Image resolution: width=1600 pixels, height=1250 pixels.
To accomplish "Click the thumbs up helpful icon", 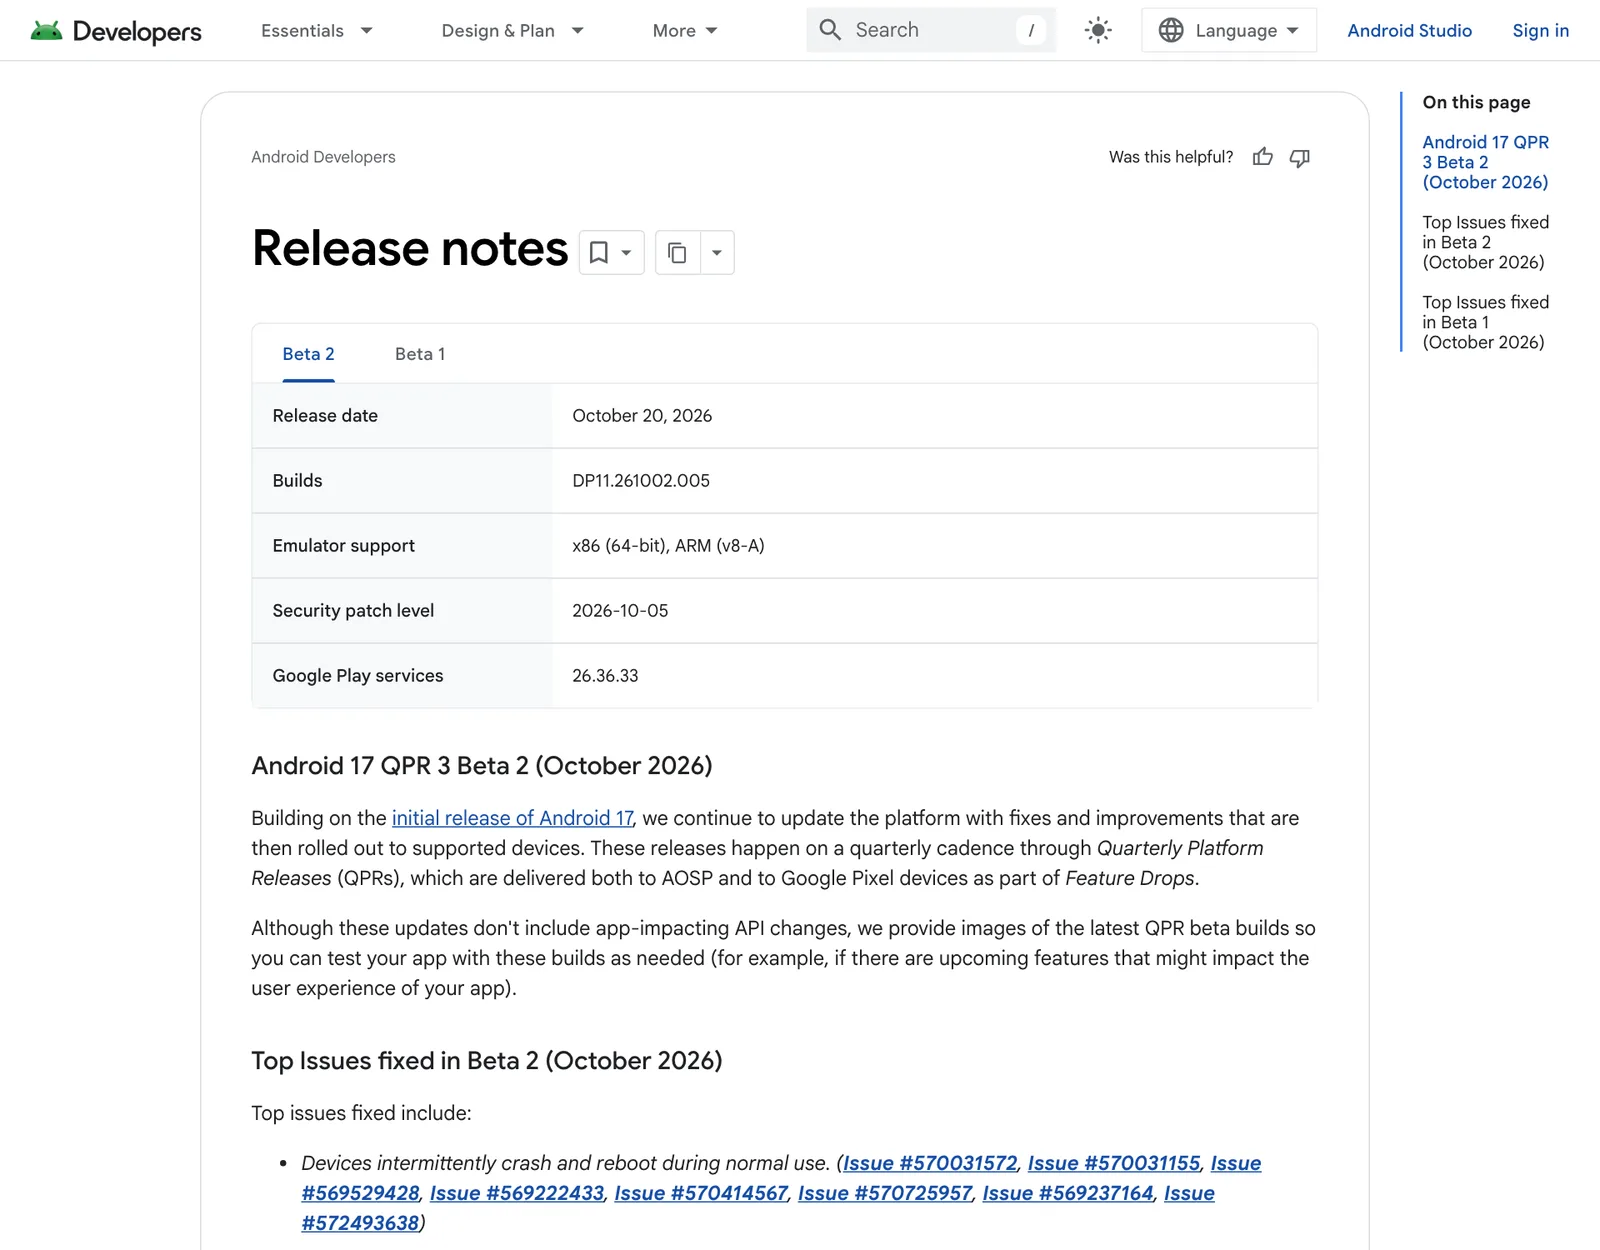I will [x=1263, y=157].
